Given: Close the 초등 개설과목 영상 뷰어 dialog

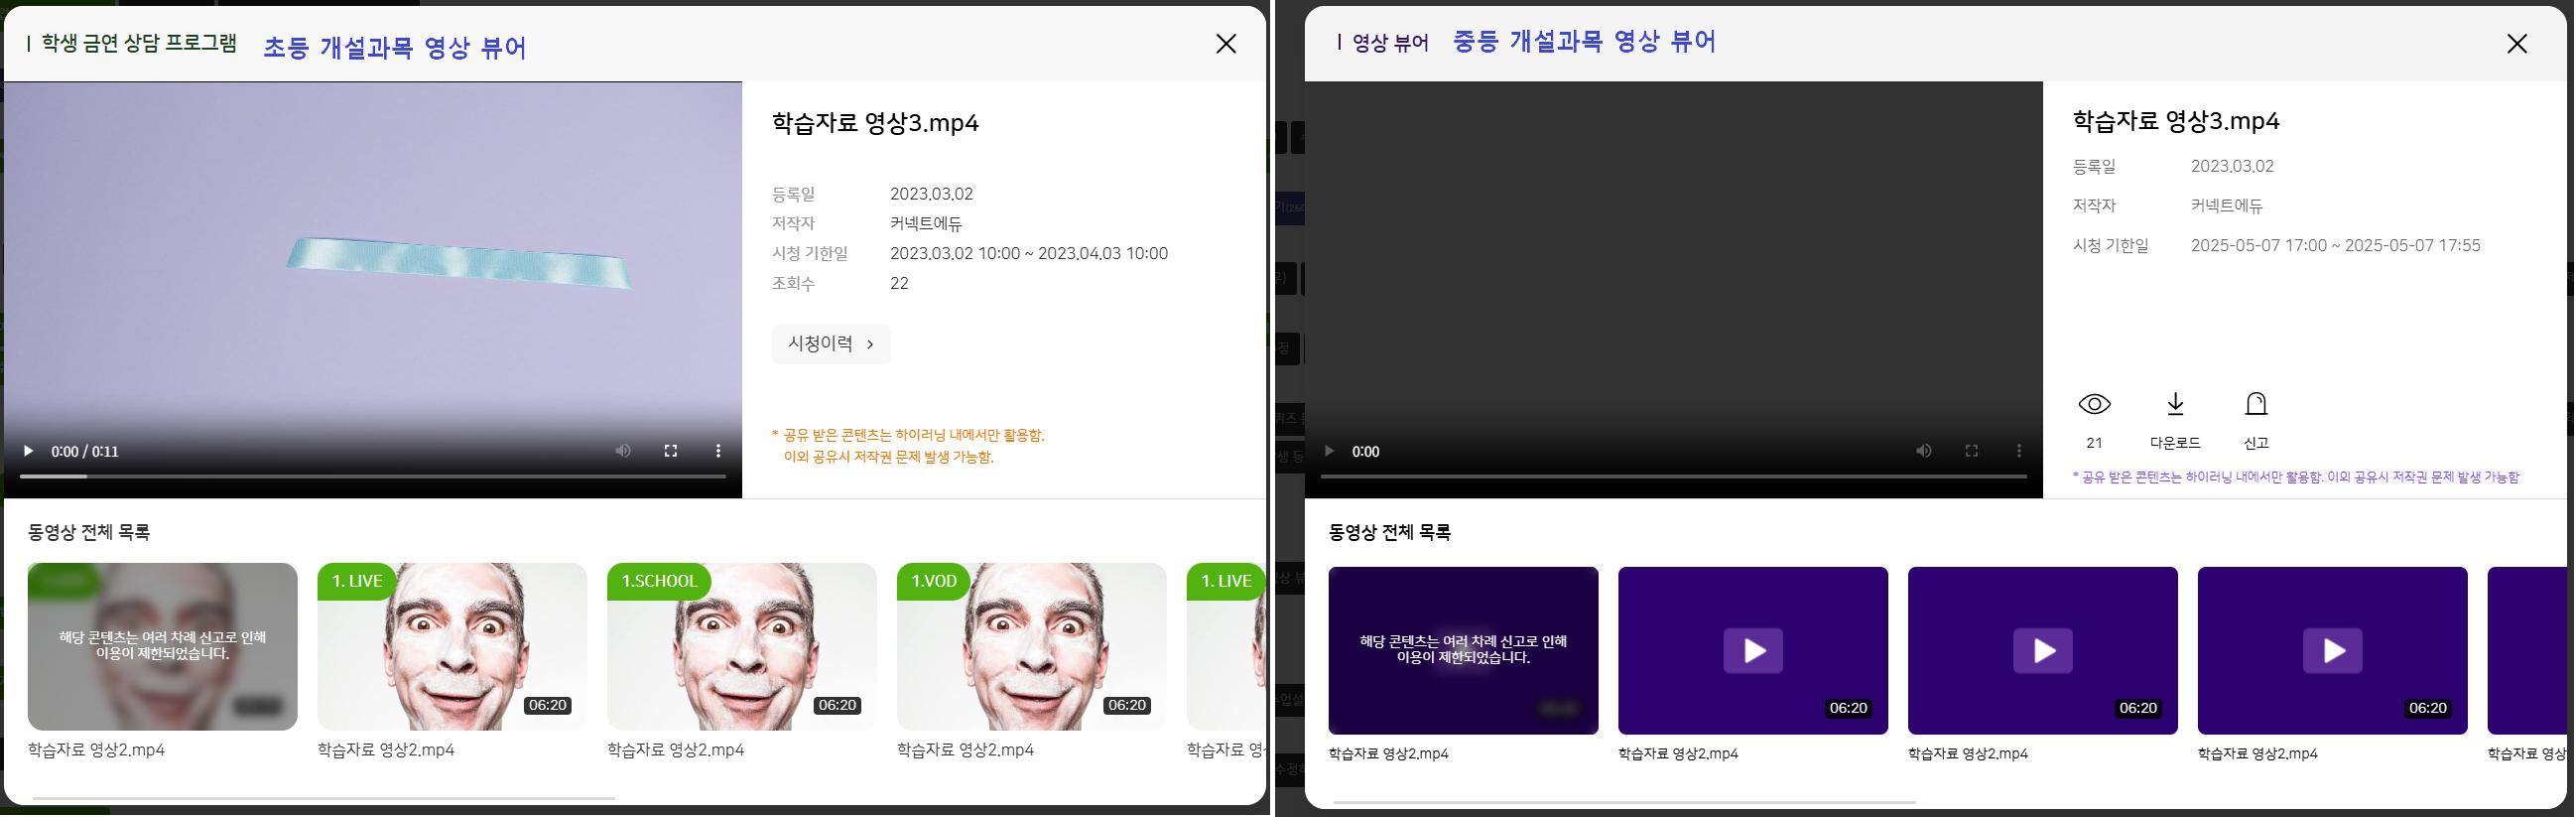Looking at the screenshot, I should pos(1226,44).
